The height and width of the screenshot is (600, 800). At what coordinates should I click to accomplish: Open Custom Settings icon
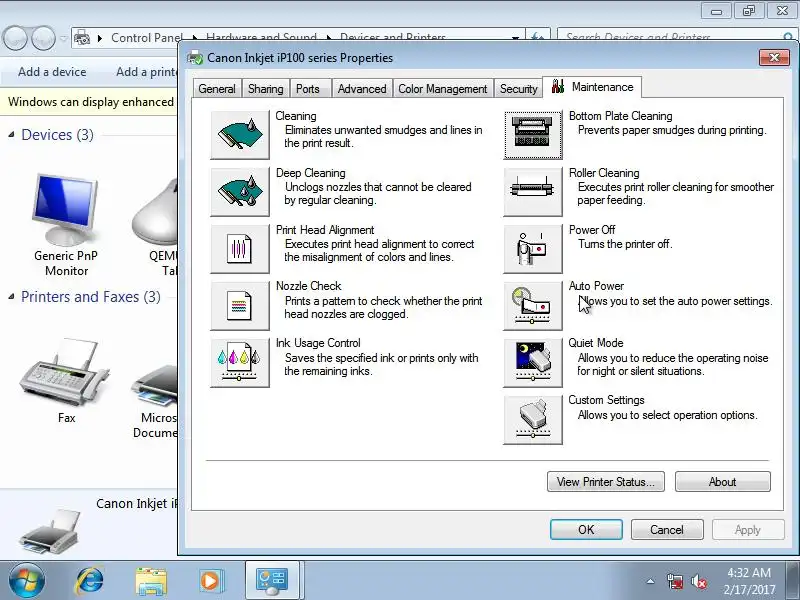533,420
